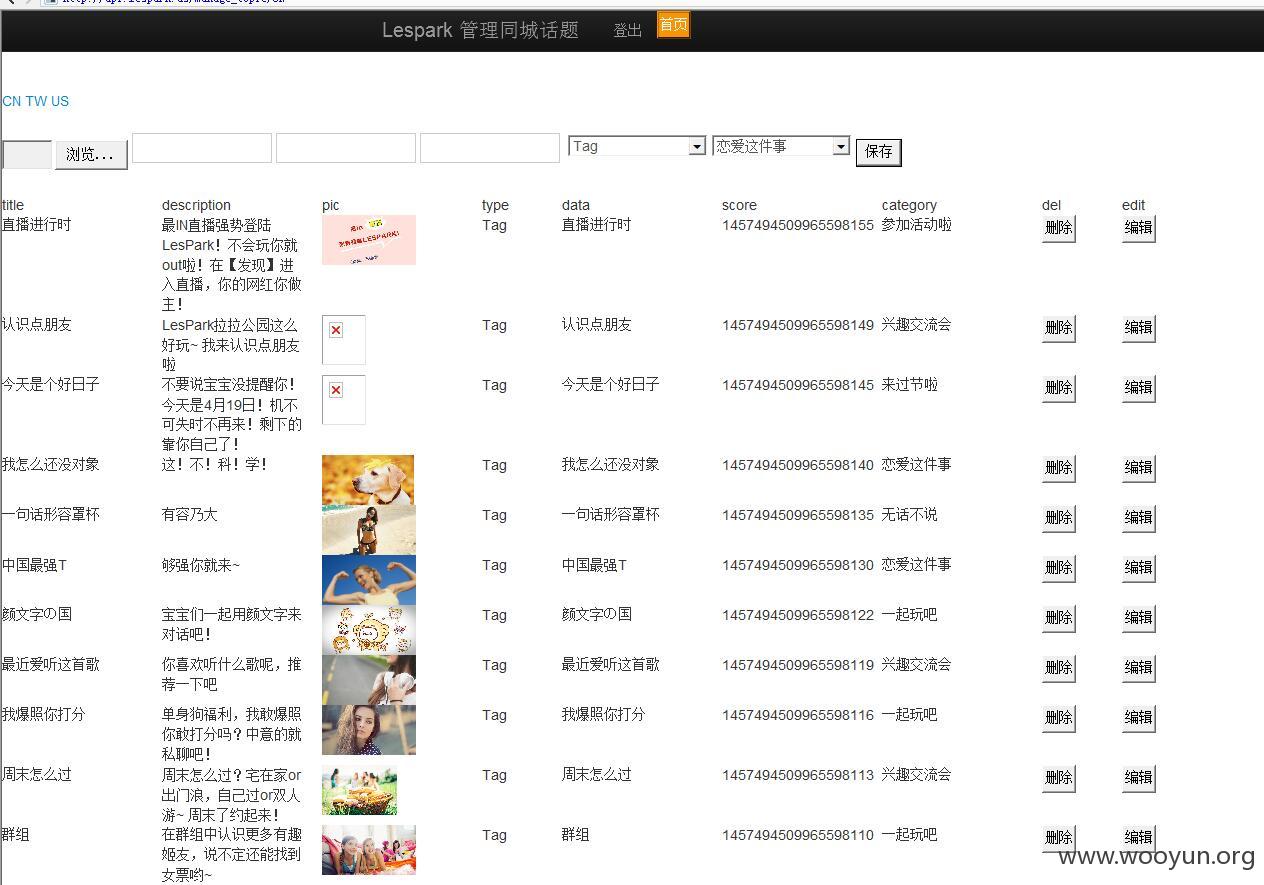Viewport: 1264px width, 885px height.
Task: Delete the 周末怎么过 topic
Action: [1058, 778]
